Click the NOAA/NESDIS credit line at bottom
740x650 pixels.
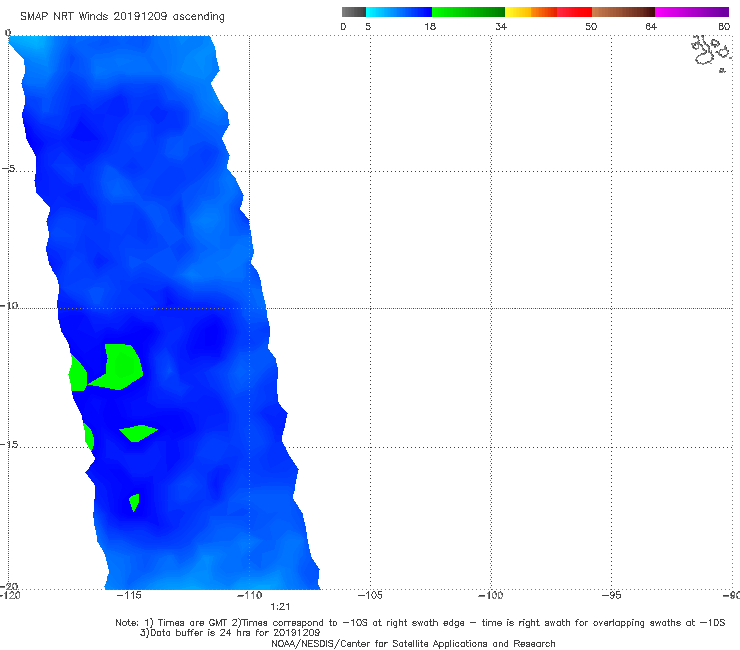click(x=413, y=643)
